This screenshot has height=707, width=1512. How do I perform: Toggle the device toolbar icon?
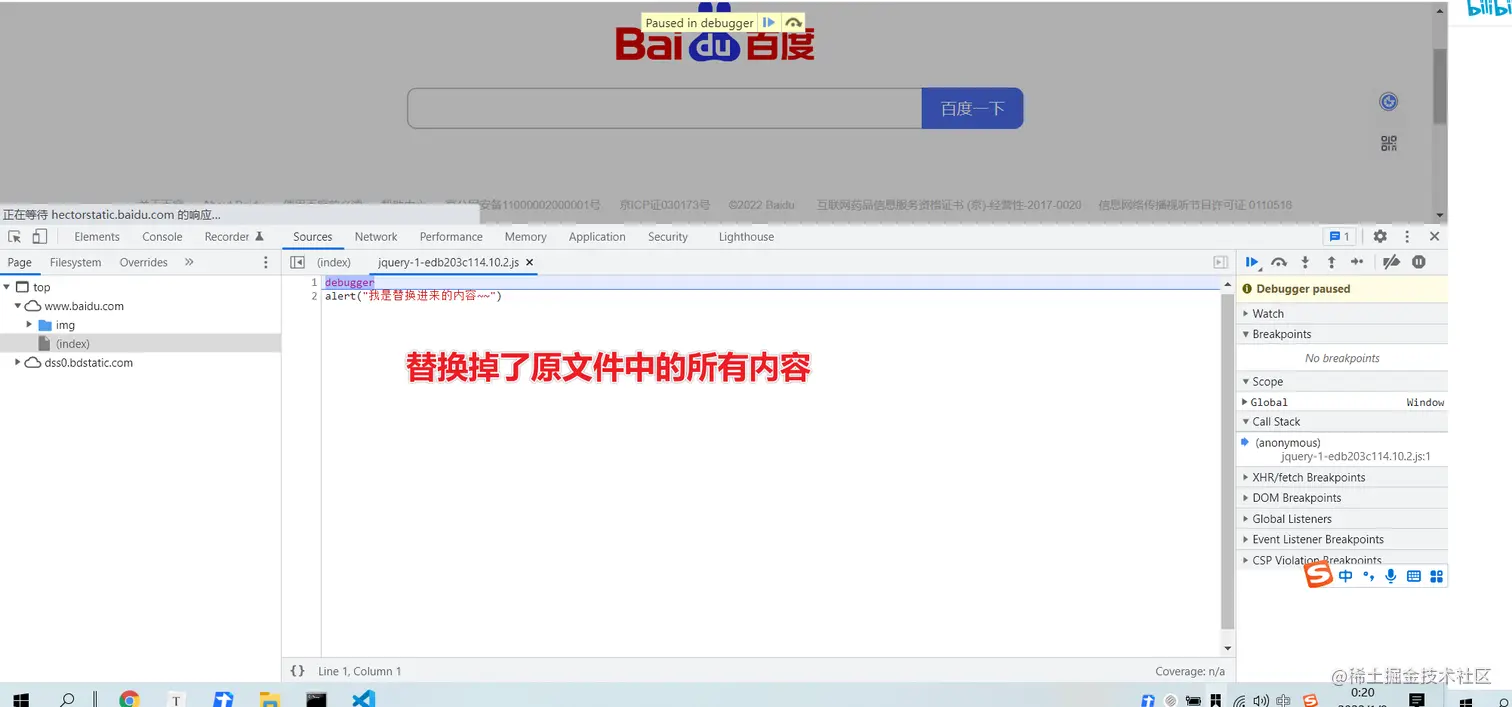click(40, 237)
